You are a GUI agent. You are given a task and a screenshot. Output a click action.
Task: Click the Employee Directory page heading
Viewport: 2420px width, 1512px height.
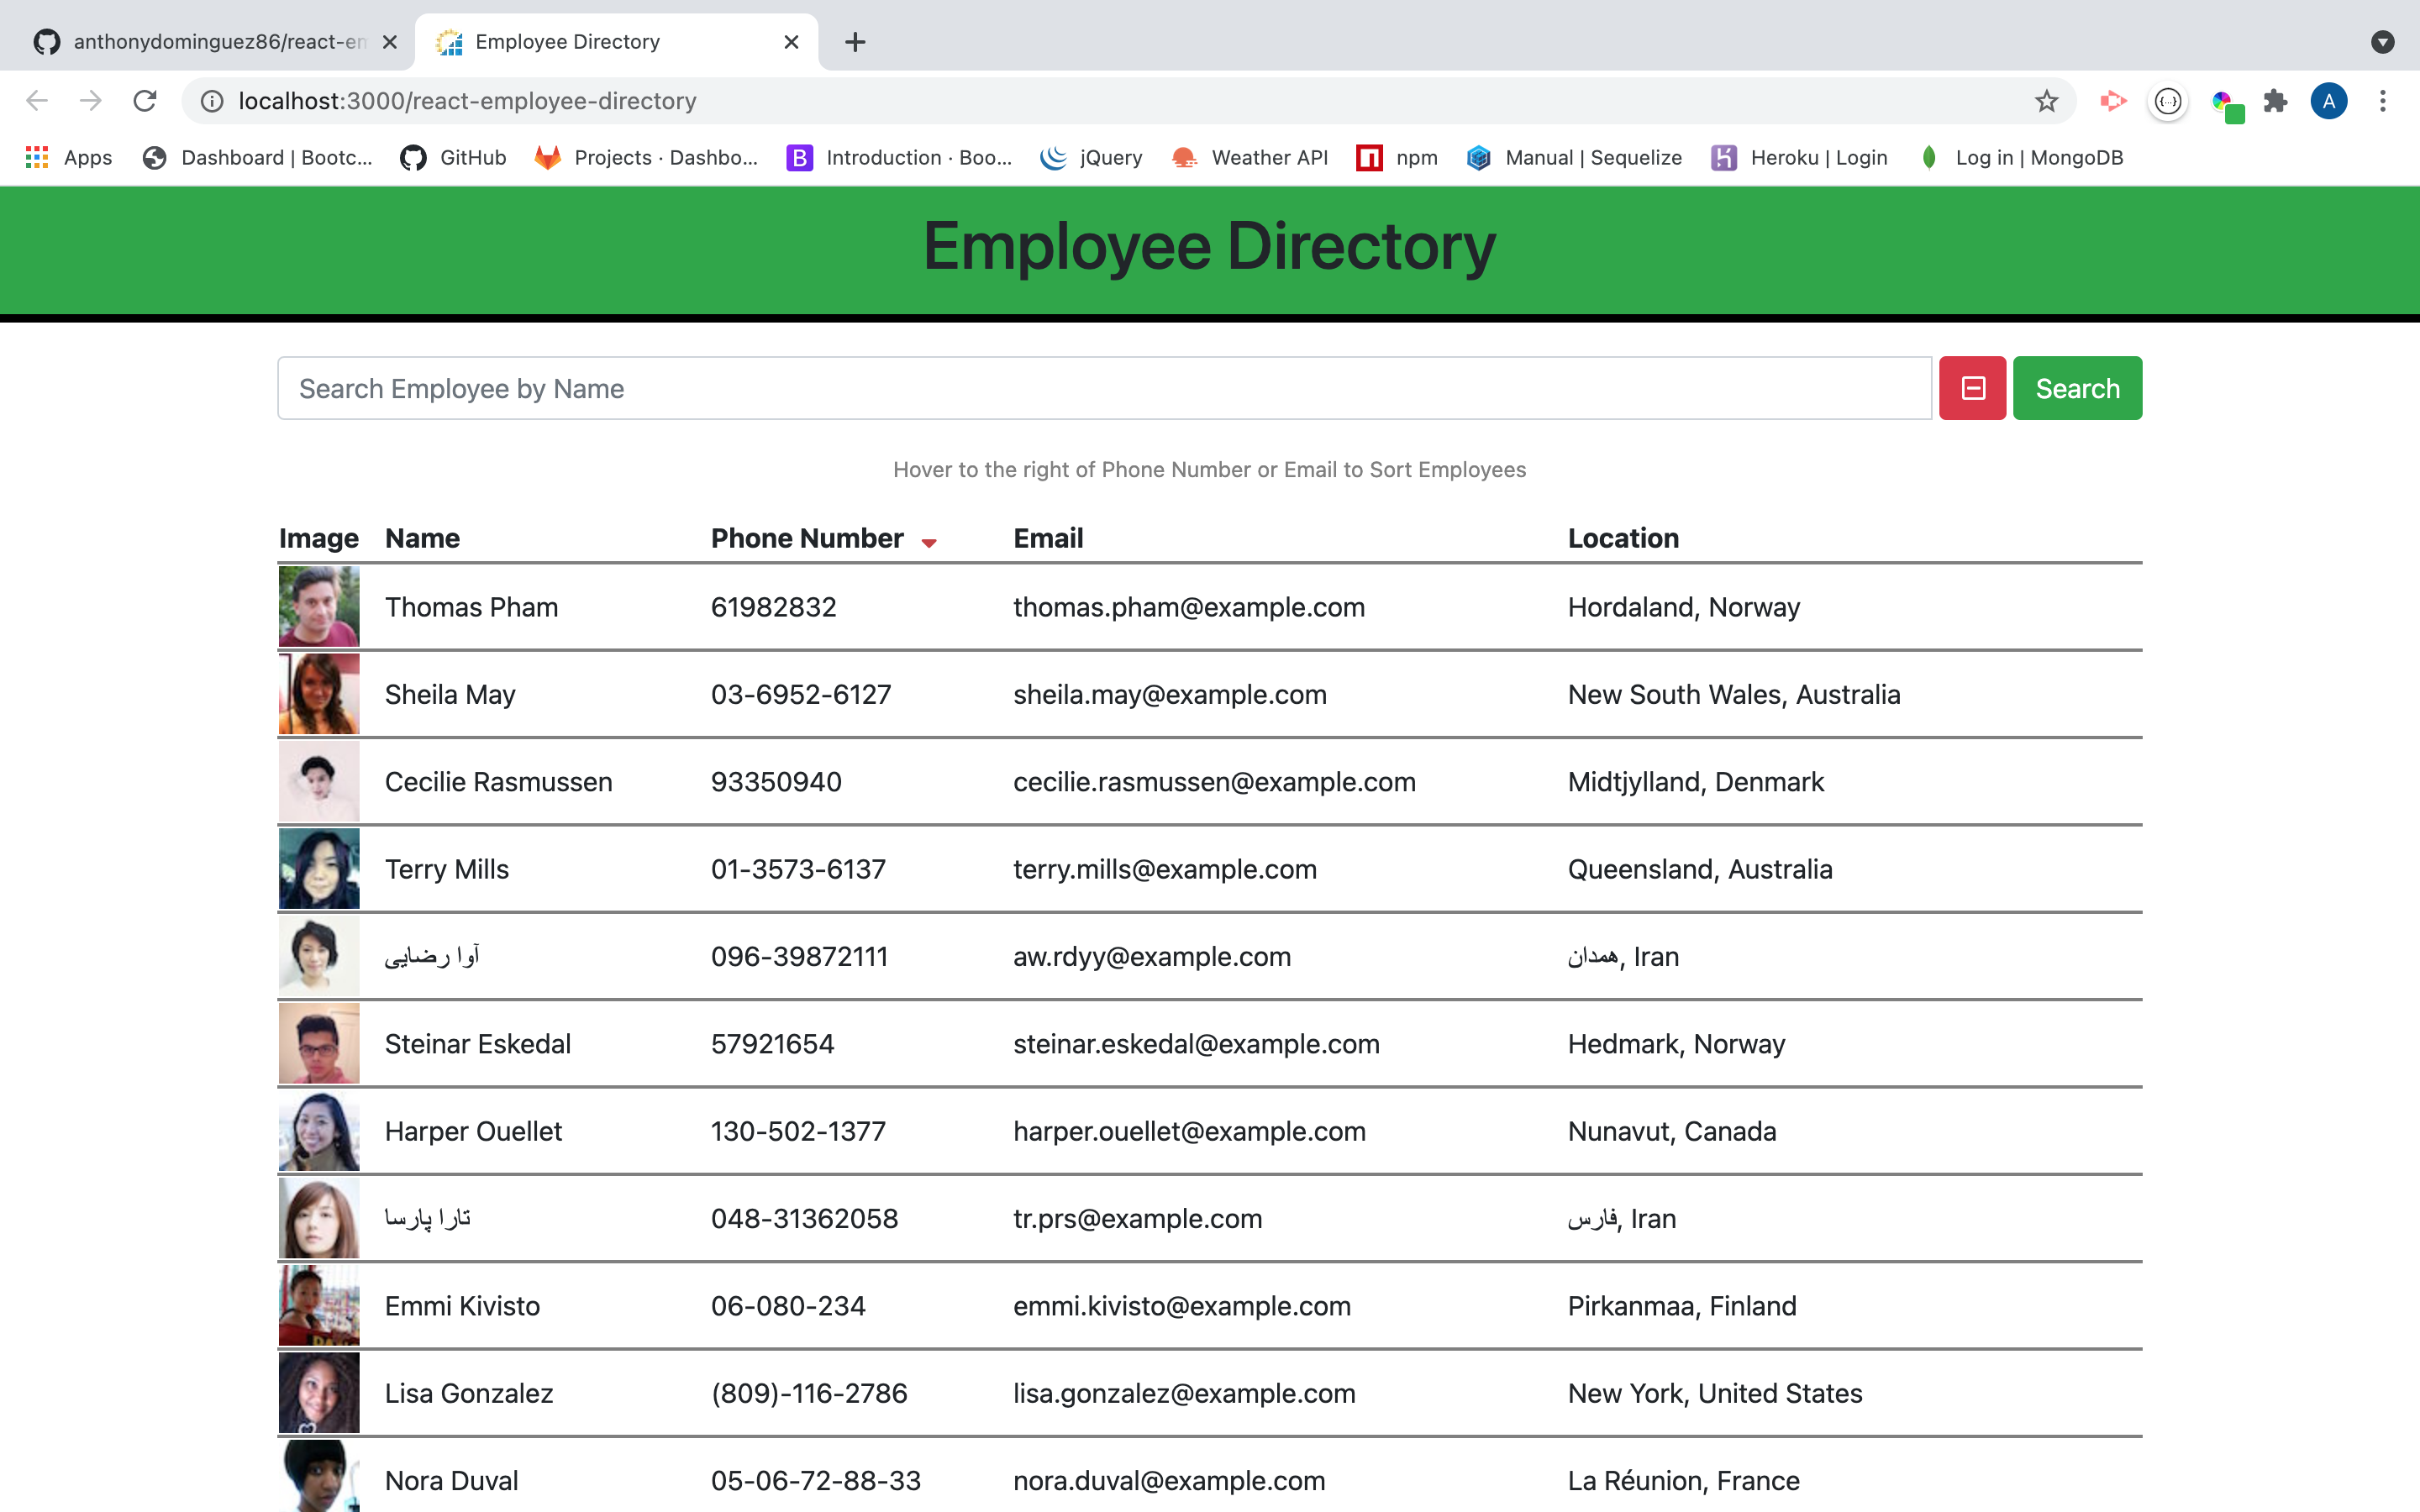click(1209, 246)
